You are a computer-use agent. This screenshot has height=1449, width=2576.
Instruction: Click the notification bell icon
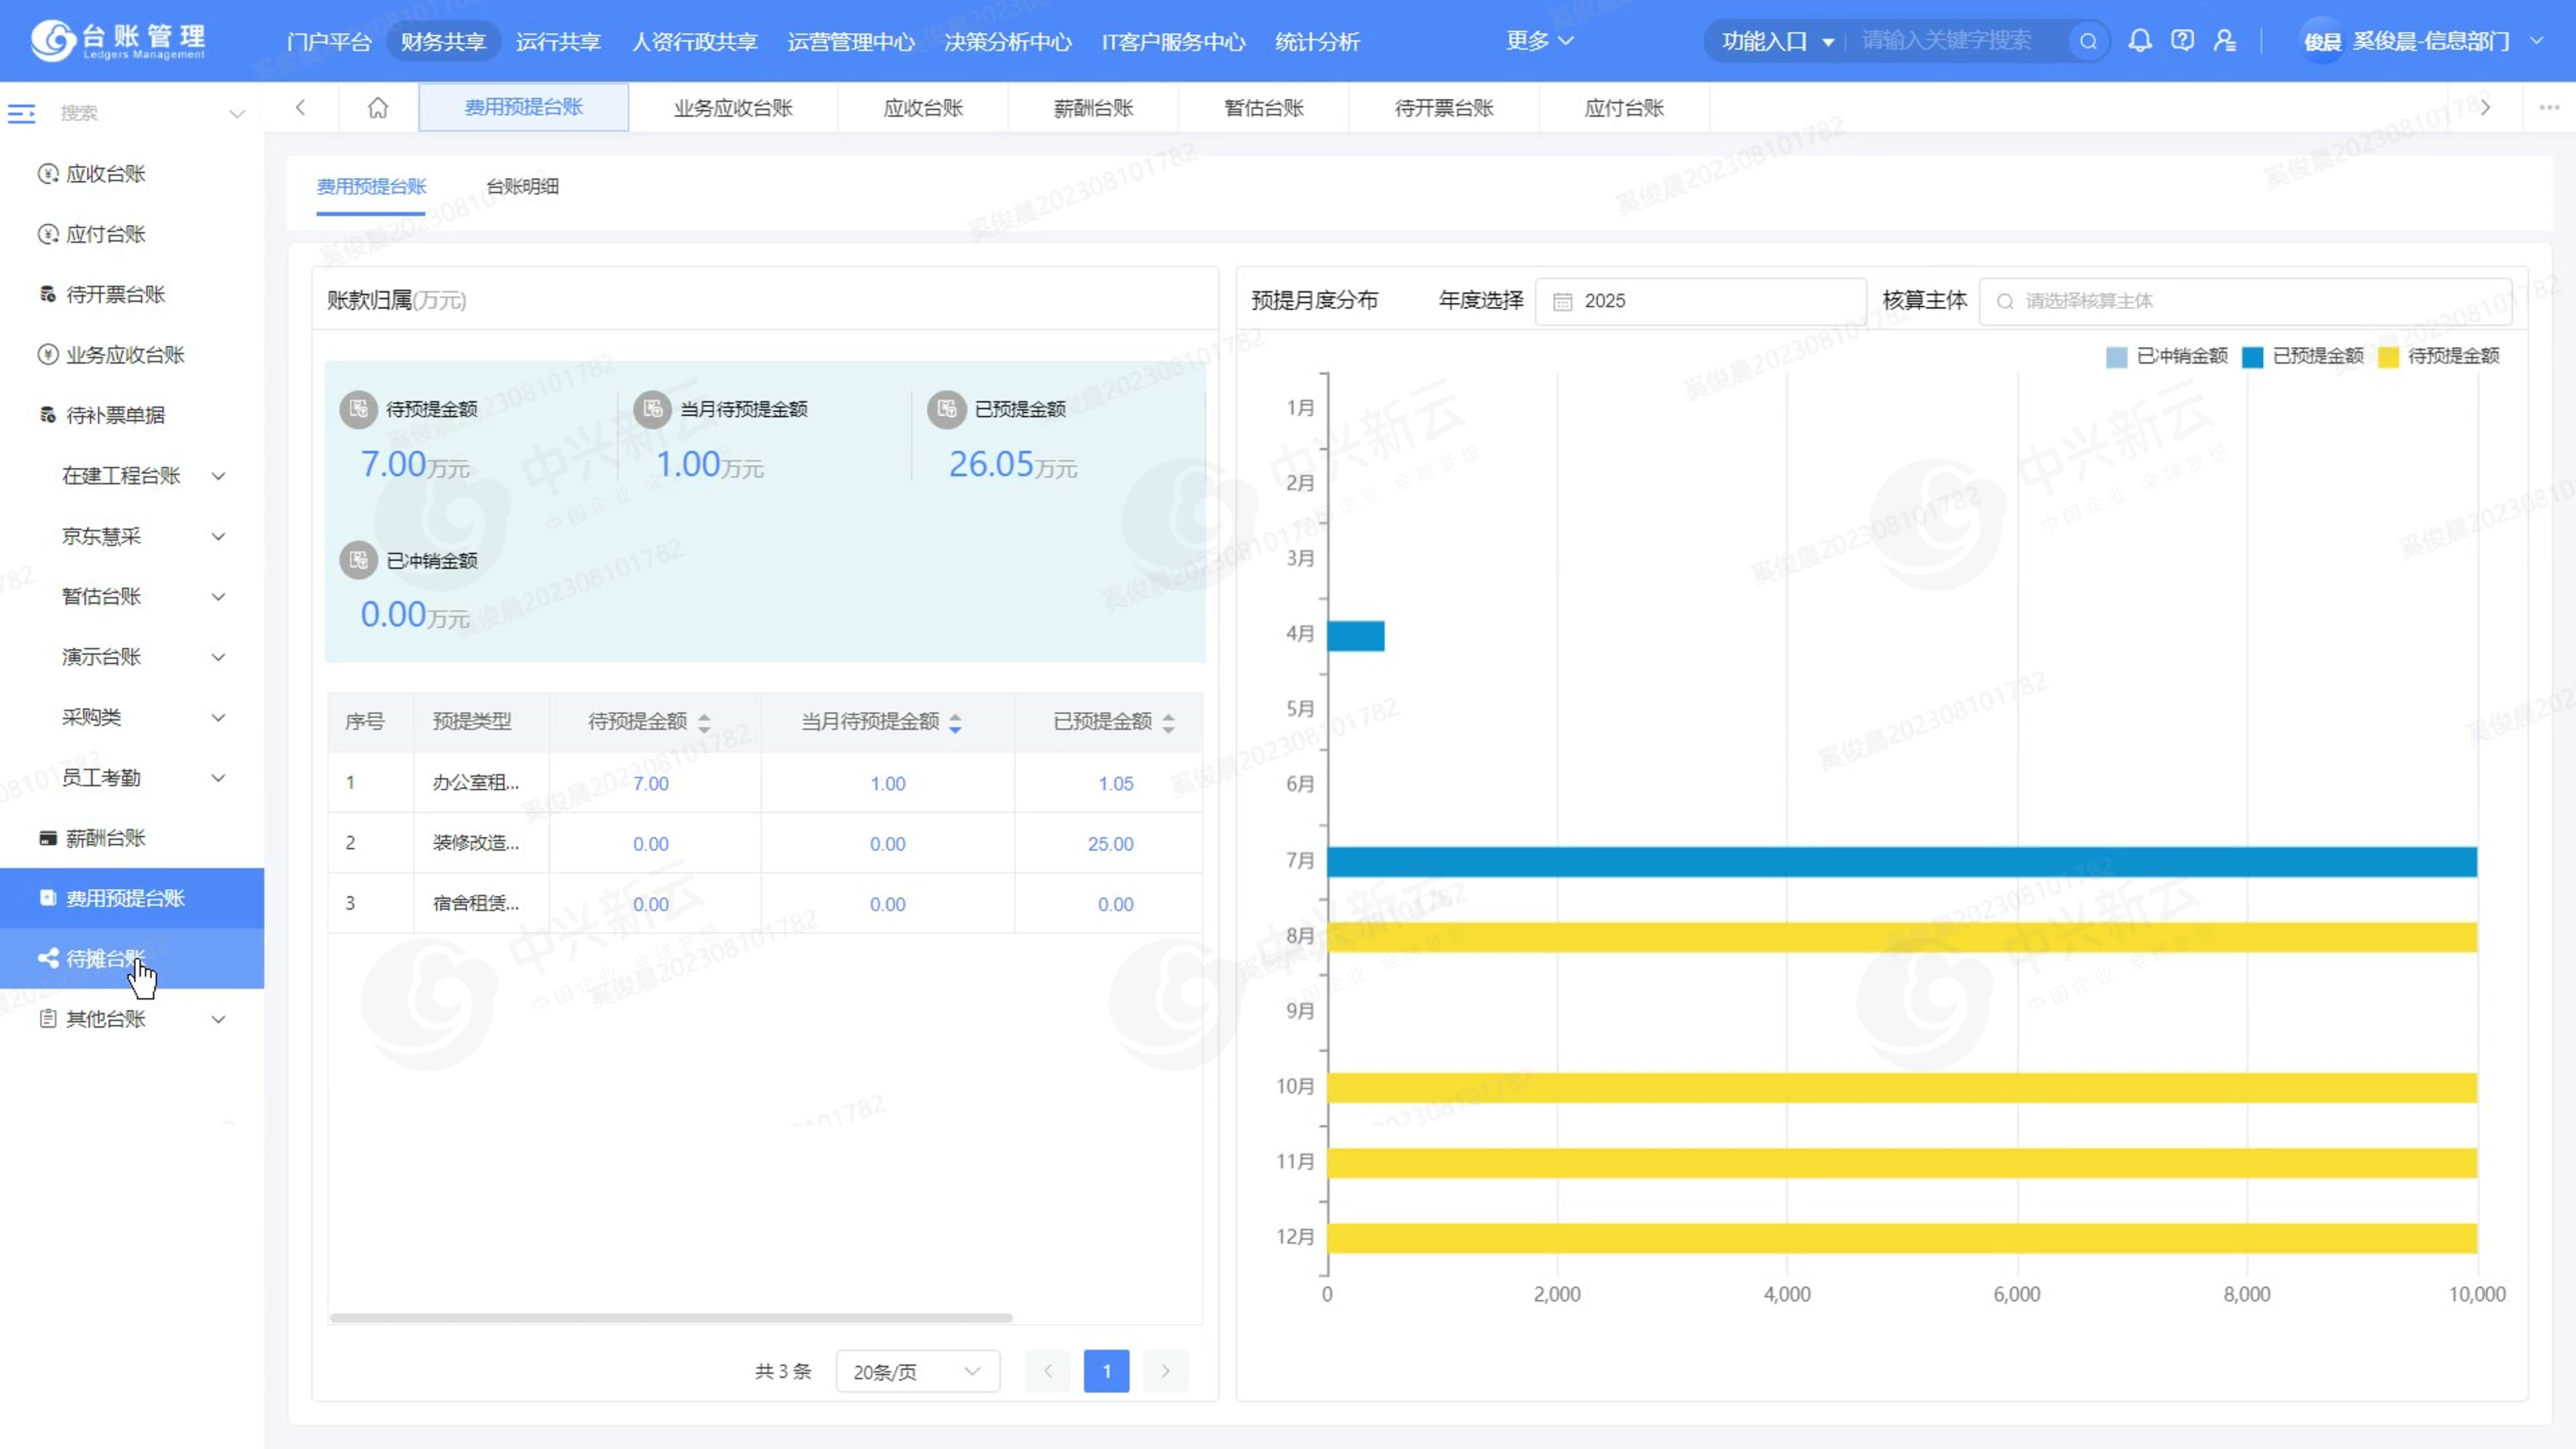[2139, 41]
